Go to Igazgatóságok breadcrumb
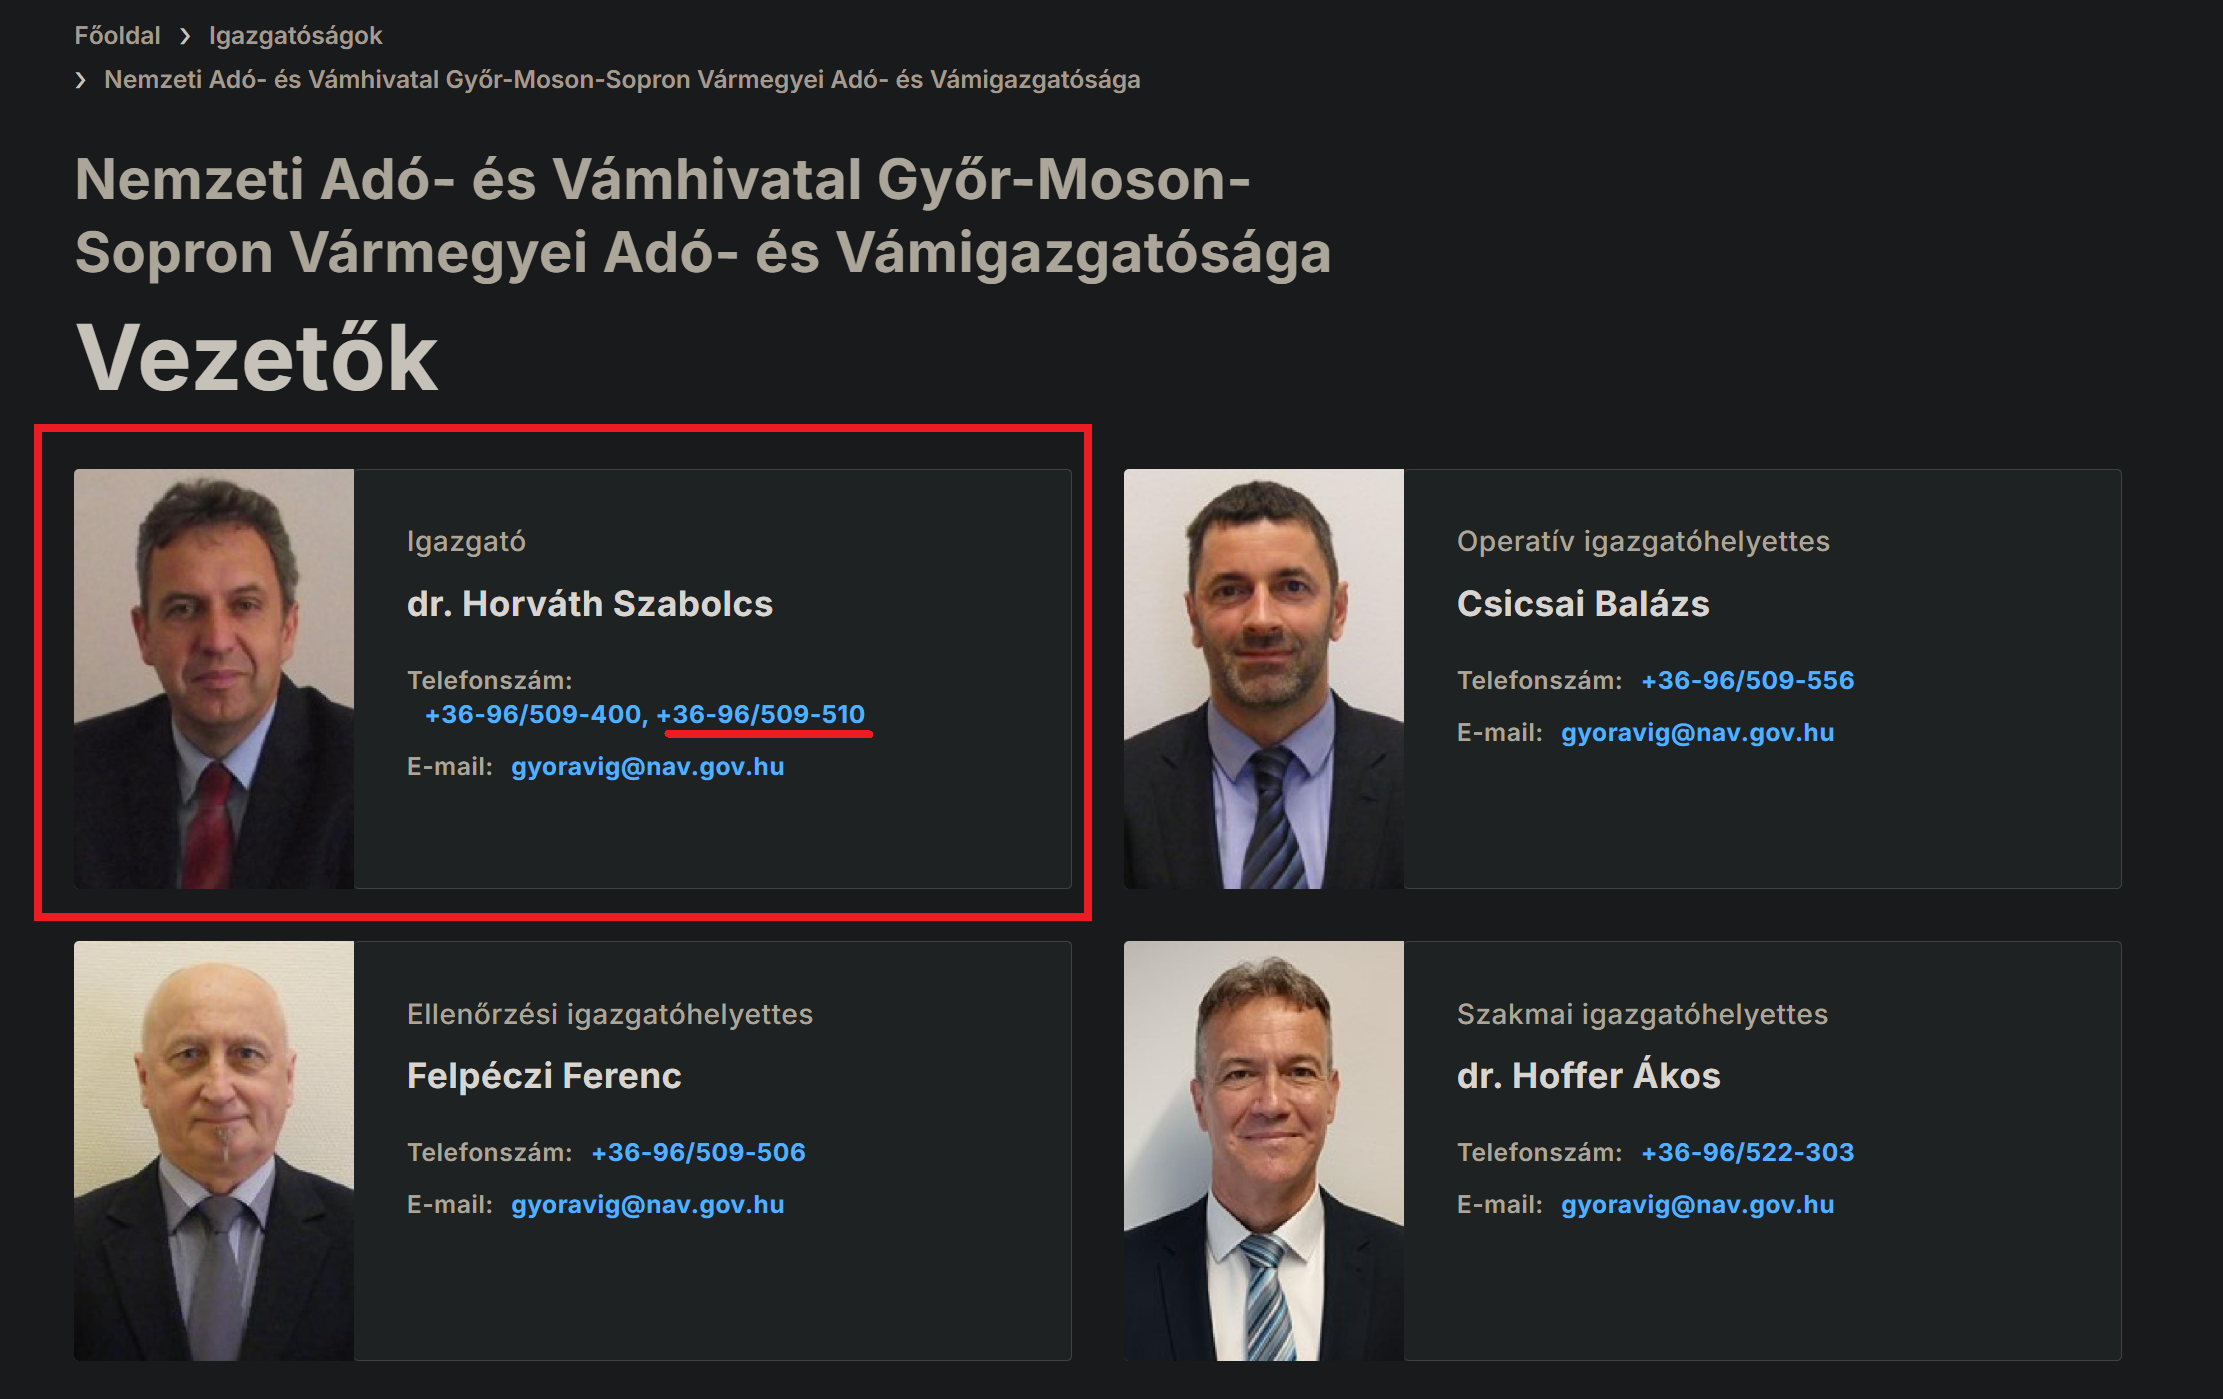The height and width of the screenshot is (1399, 2223). (295, 36)
